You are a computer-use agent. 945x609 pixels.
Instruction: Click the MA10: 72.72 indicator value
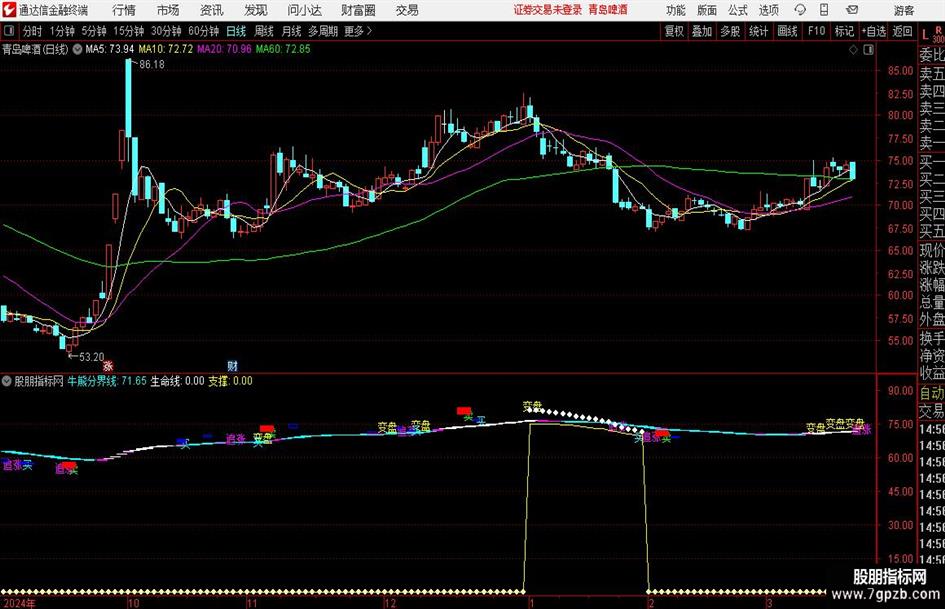tap(166, 49)
